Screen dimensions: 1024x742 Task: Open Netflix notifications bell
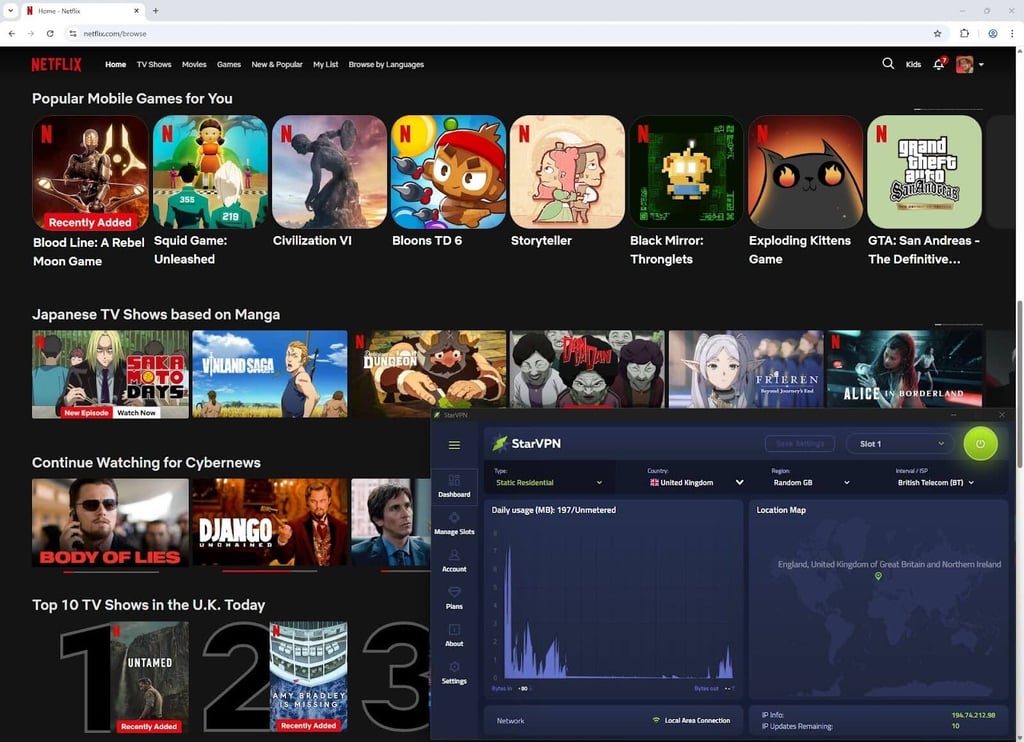[938, 64]
